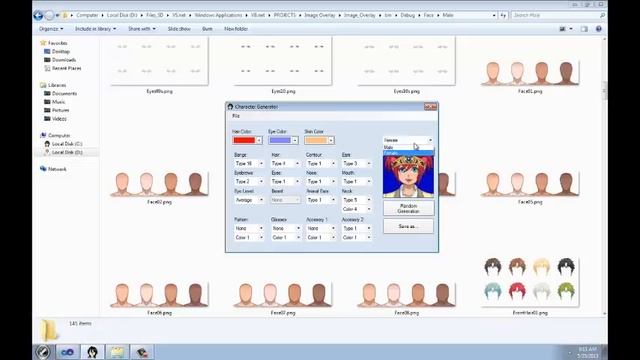This screenshot has width=640, height=360.
Task: Expand the Hair type dropdown
Action: [x=297, y=163]
